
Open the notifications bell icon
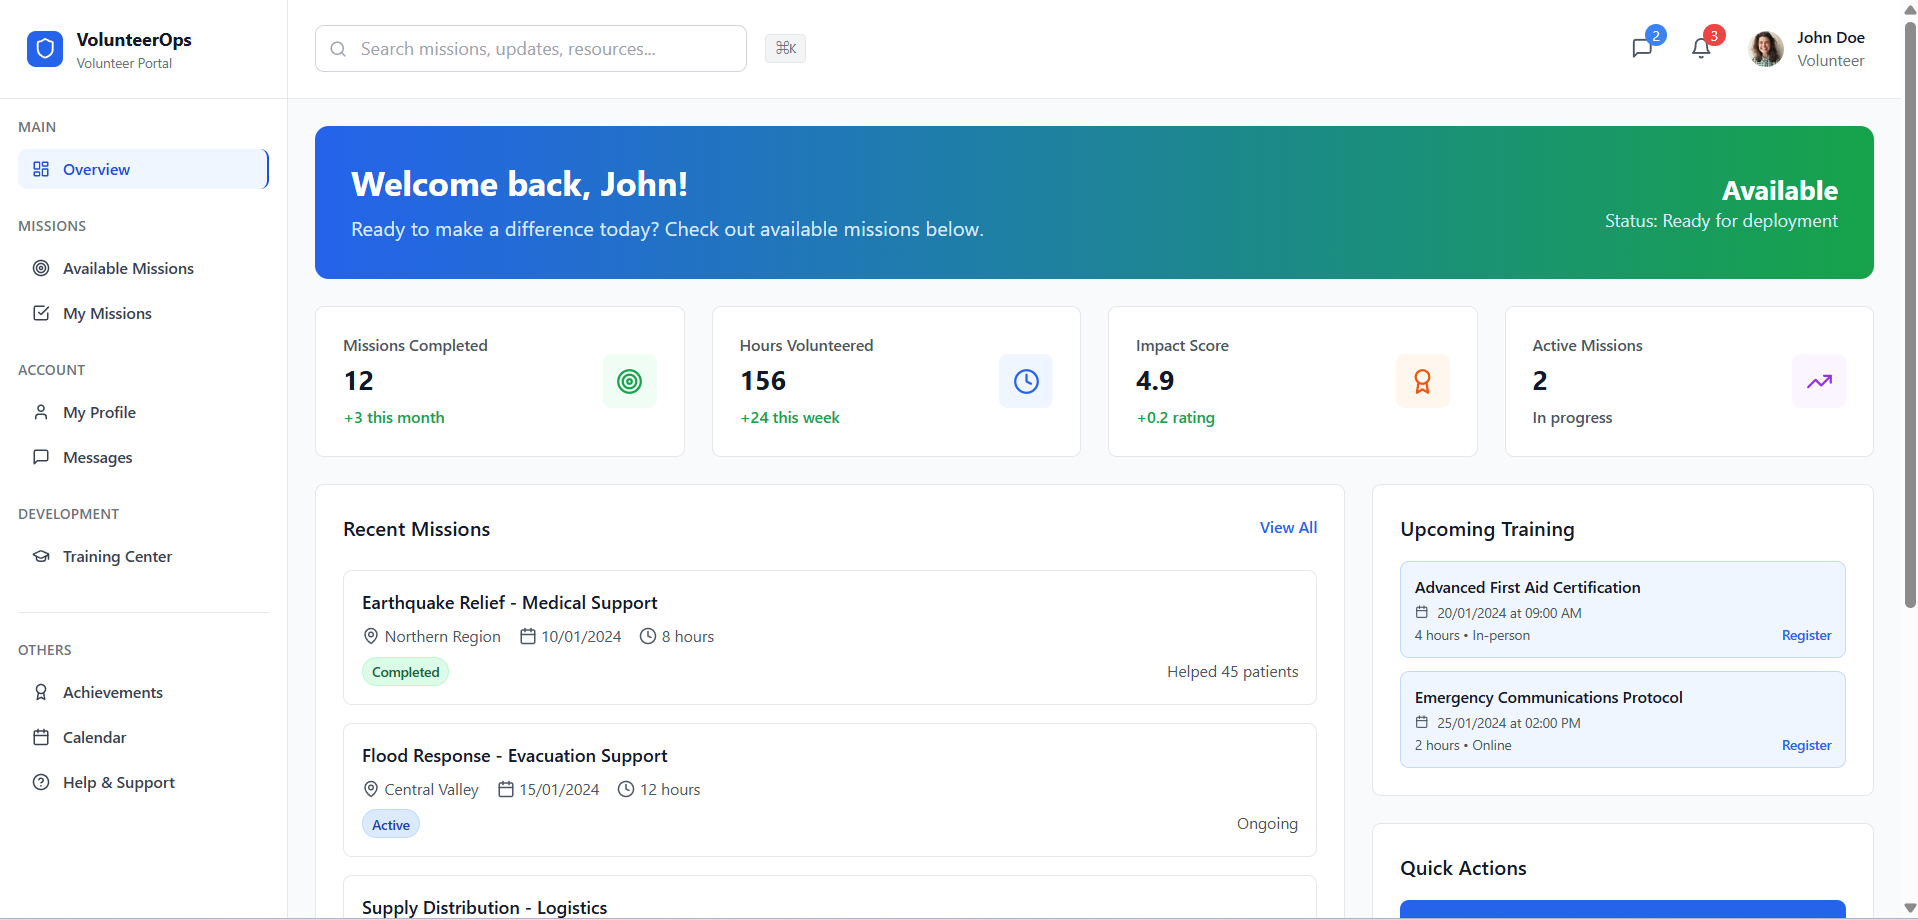click(x=1701, y=48)
